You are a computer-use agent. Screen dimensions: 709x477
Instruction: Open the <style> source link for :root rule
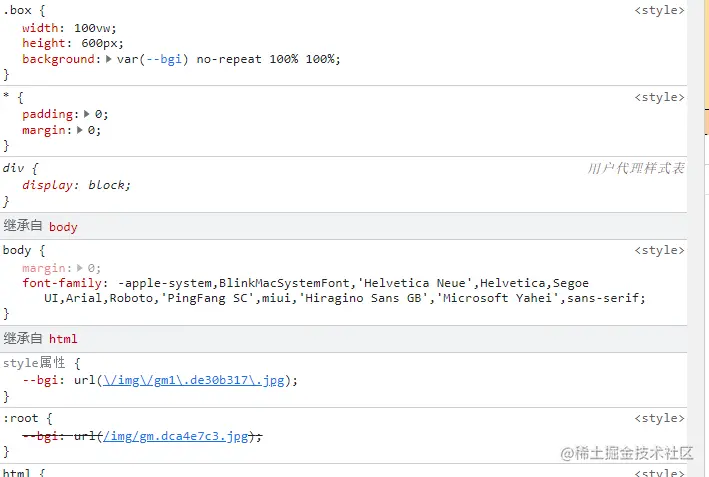(659, 418)
